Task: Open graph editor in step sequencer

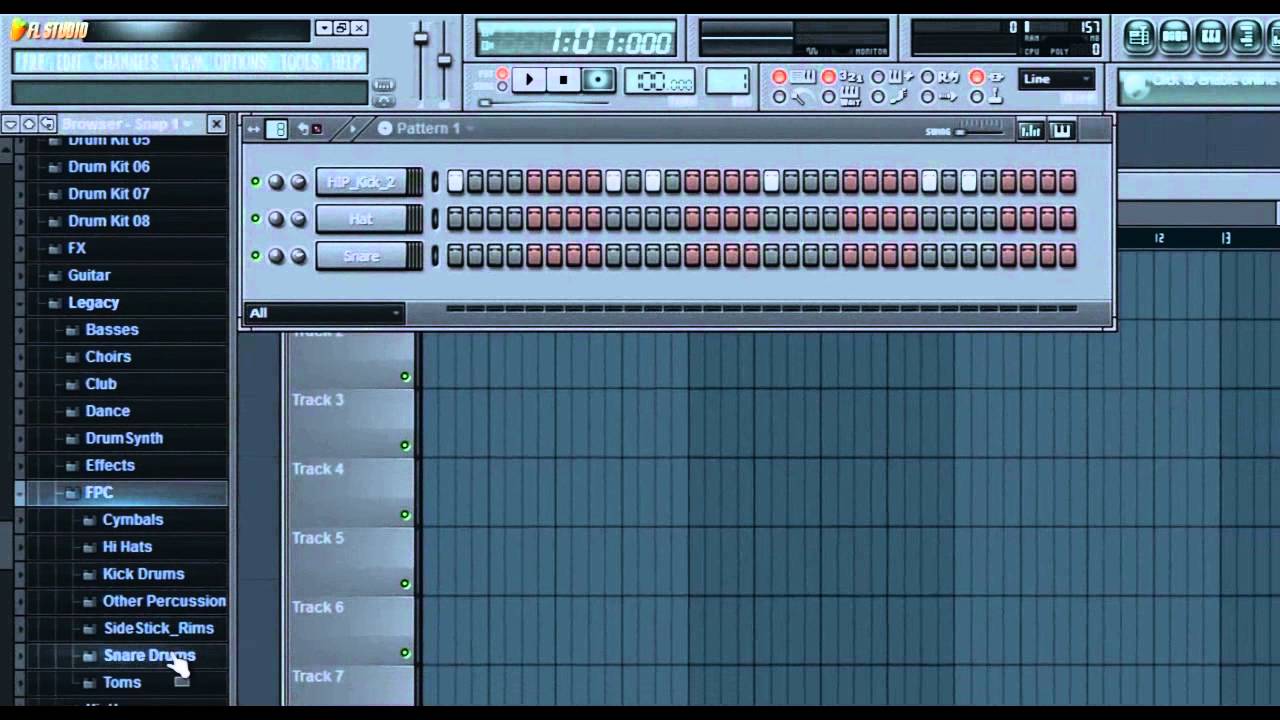Action: click(x=1030, y=130)
